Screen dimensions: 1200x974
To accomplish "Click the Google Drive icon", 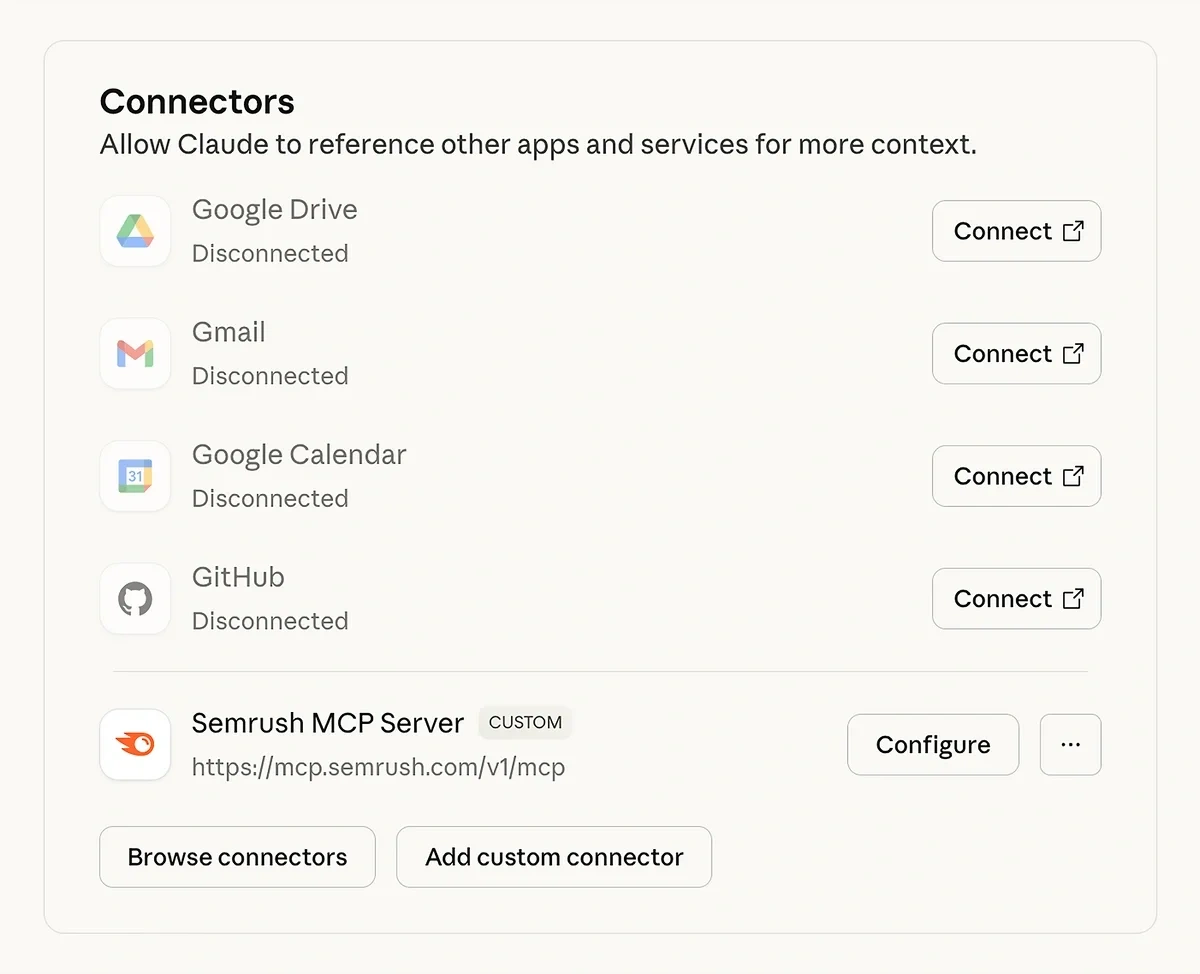I will 135,231.
